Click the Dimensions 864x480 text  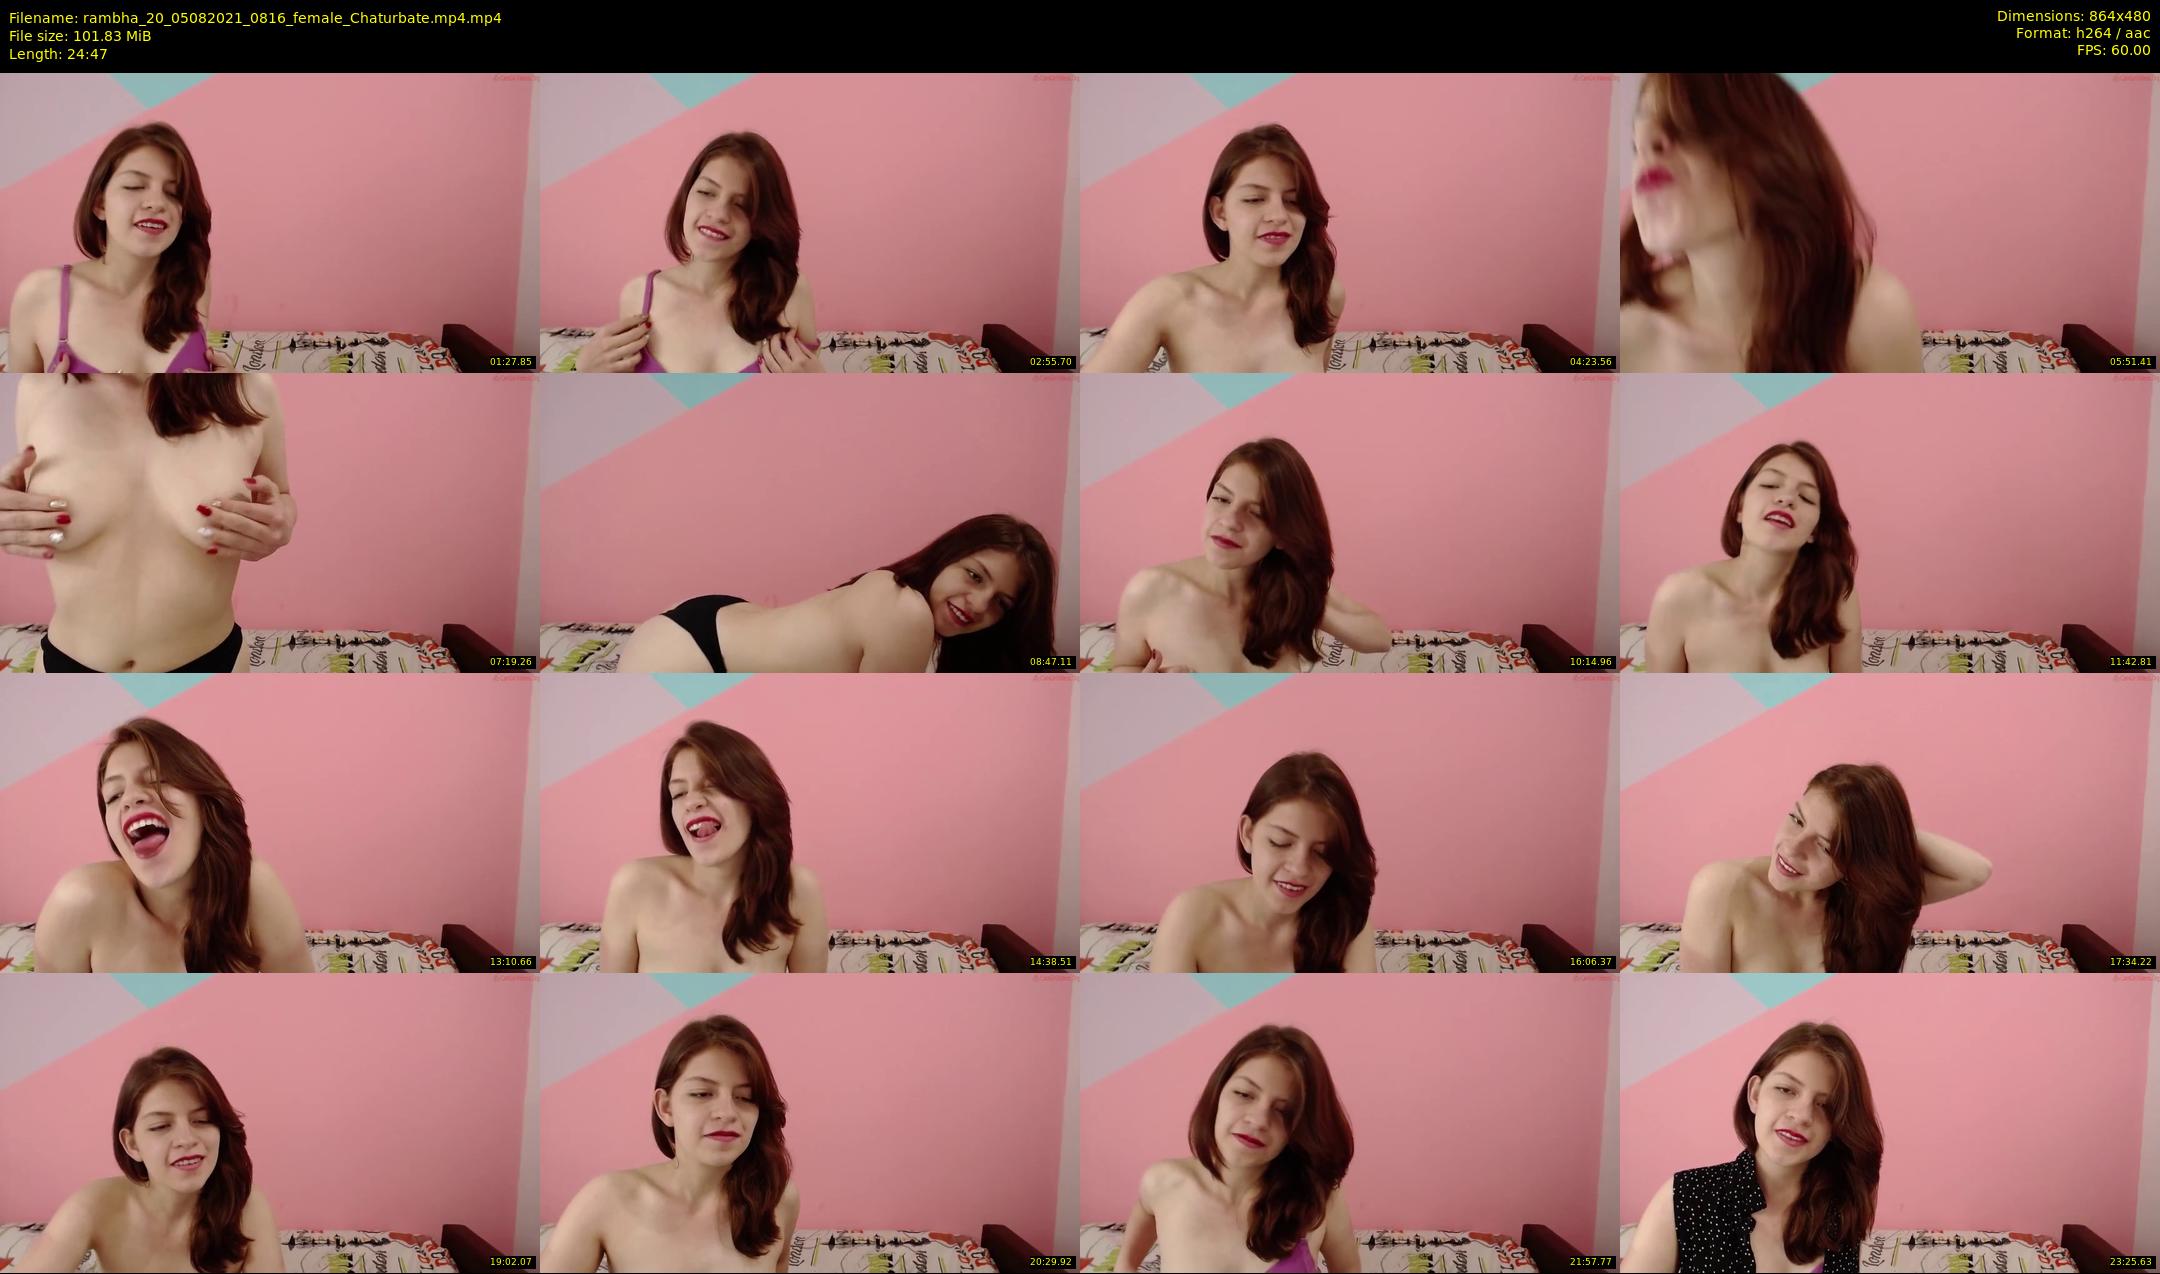2073,16
